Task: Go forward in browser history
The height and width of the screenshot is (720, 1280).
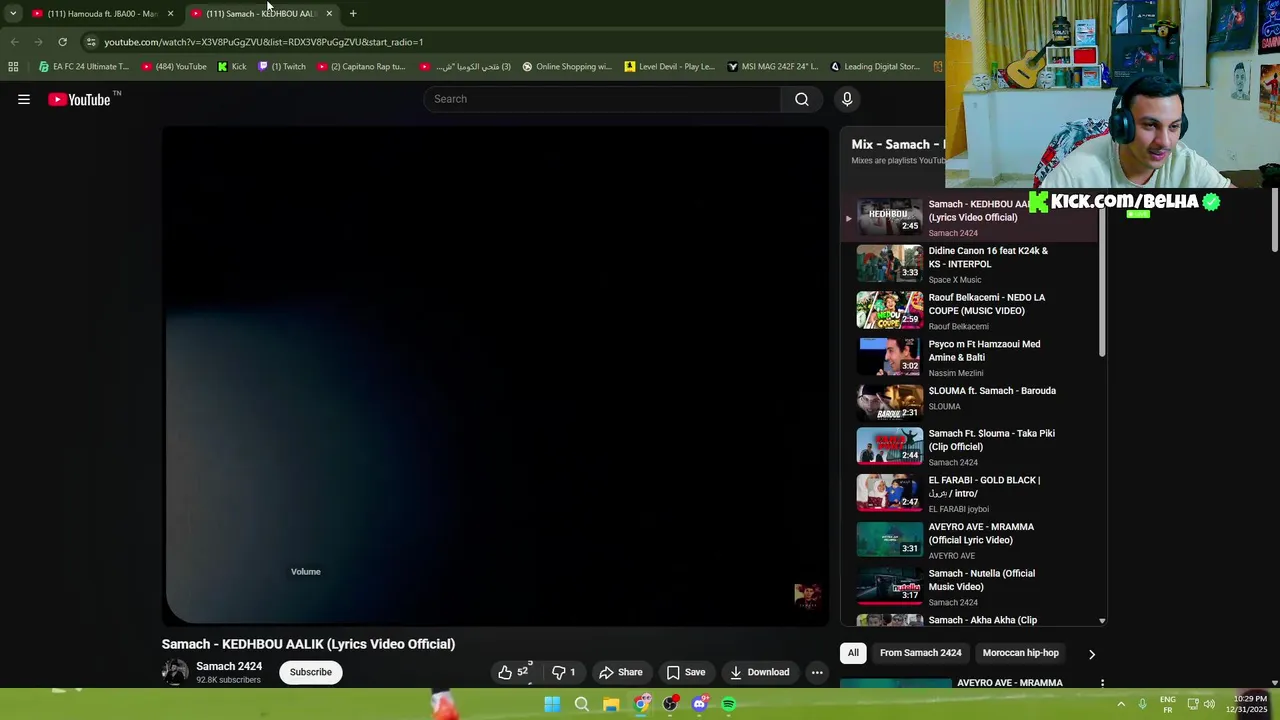Action: click(38, 42)
